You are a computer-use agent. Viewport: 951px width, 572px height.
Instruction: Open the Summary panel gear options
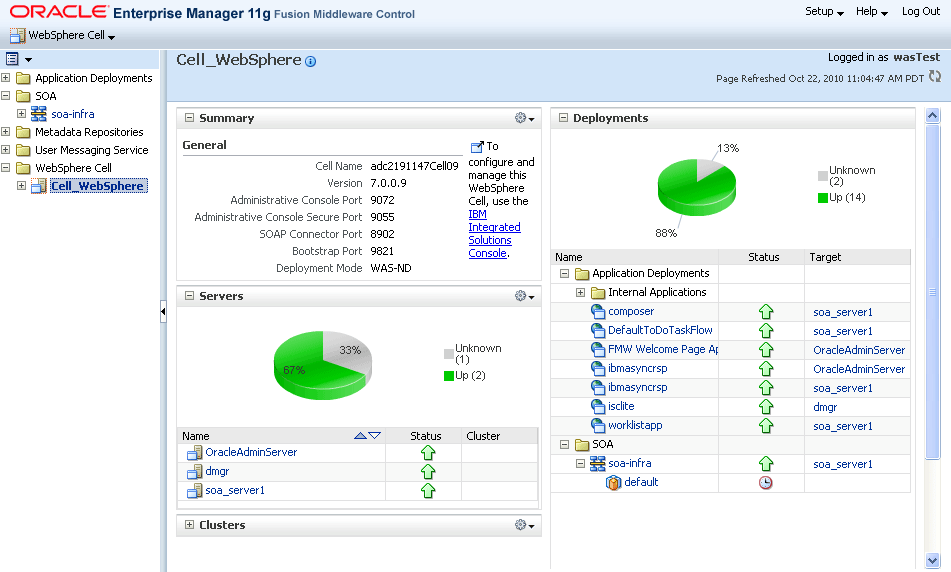pyautogui.click(x=525, y=118)
